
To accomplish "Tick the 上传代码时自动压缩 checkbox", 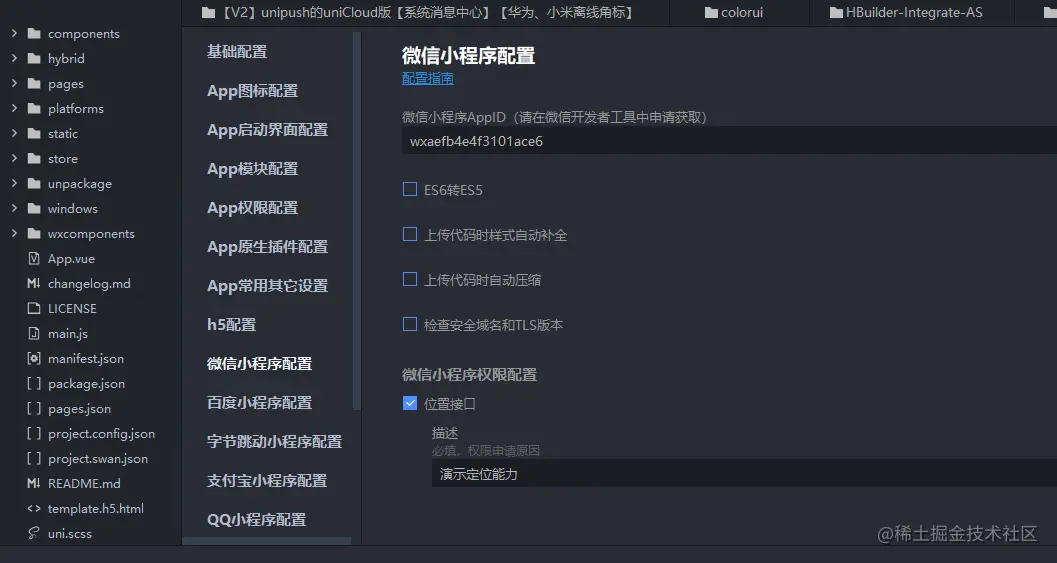I will (x=410, y=279).
